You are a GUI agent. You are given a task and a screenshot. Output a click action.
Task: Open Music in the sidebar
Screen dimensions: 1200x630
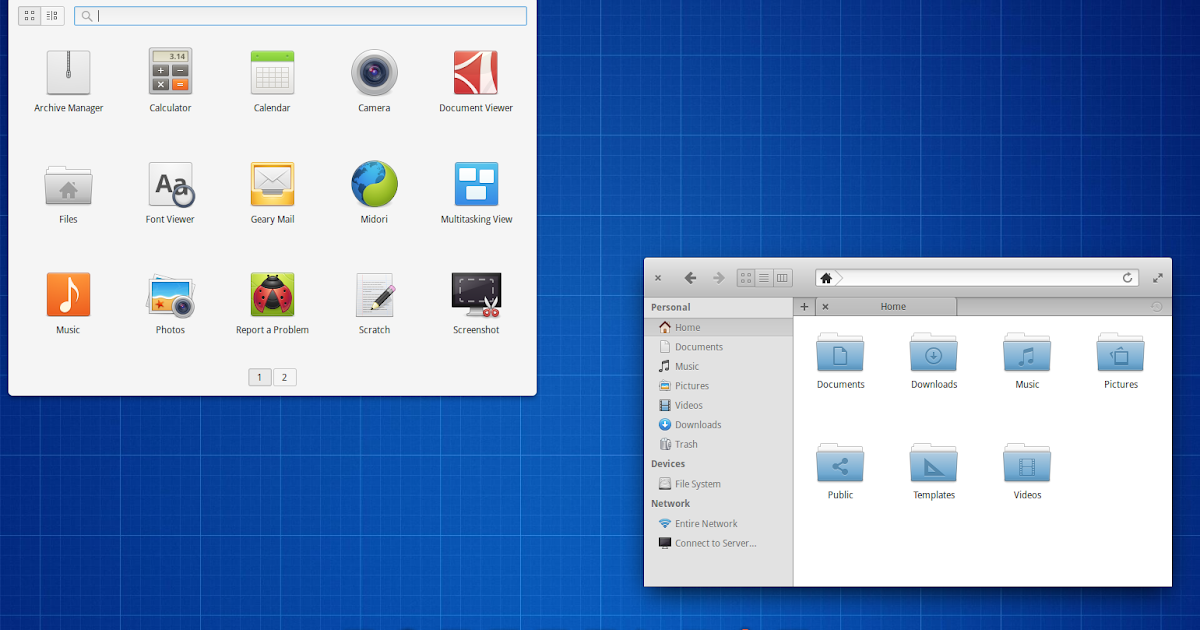tap(718, 366)
